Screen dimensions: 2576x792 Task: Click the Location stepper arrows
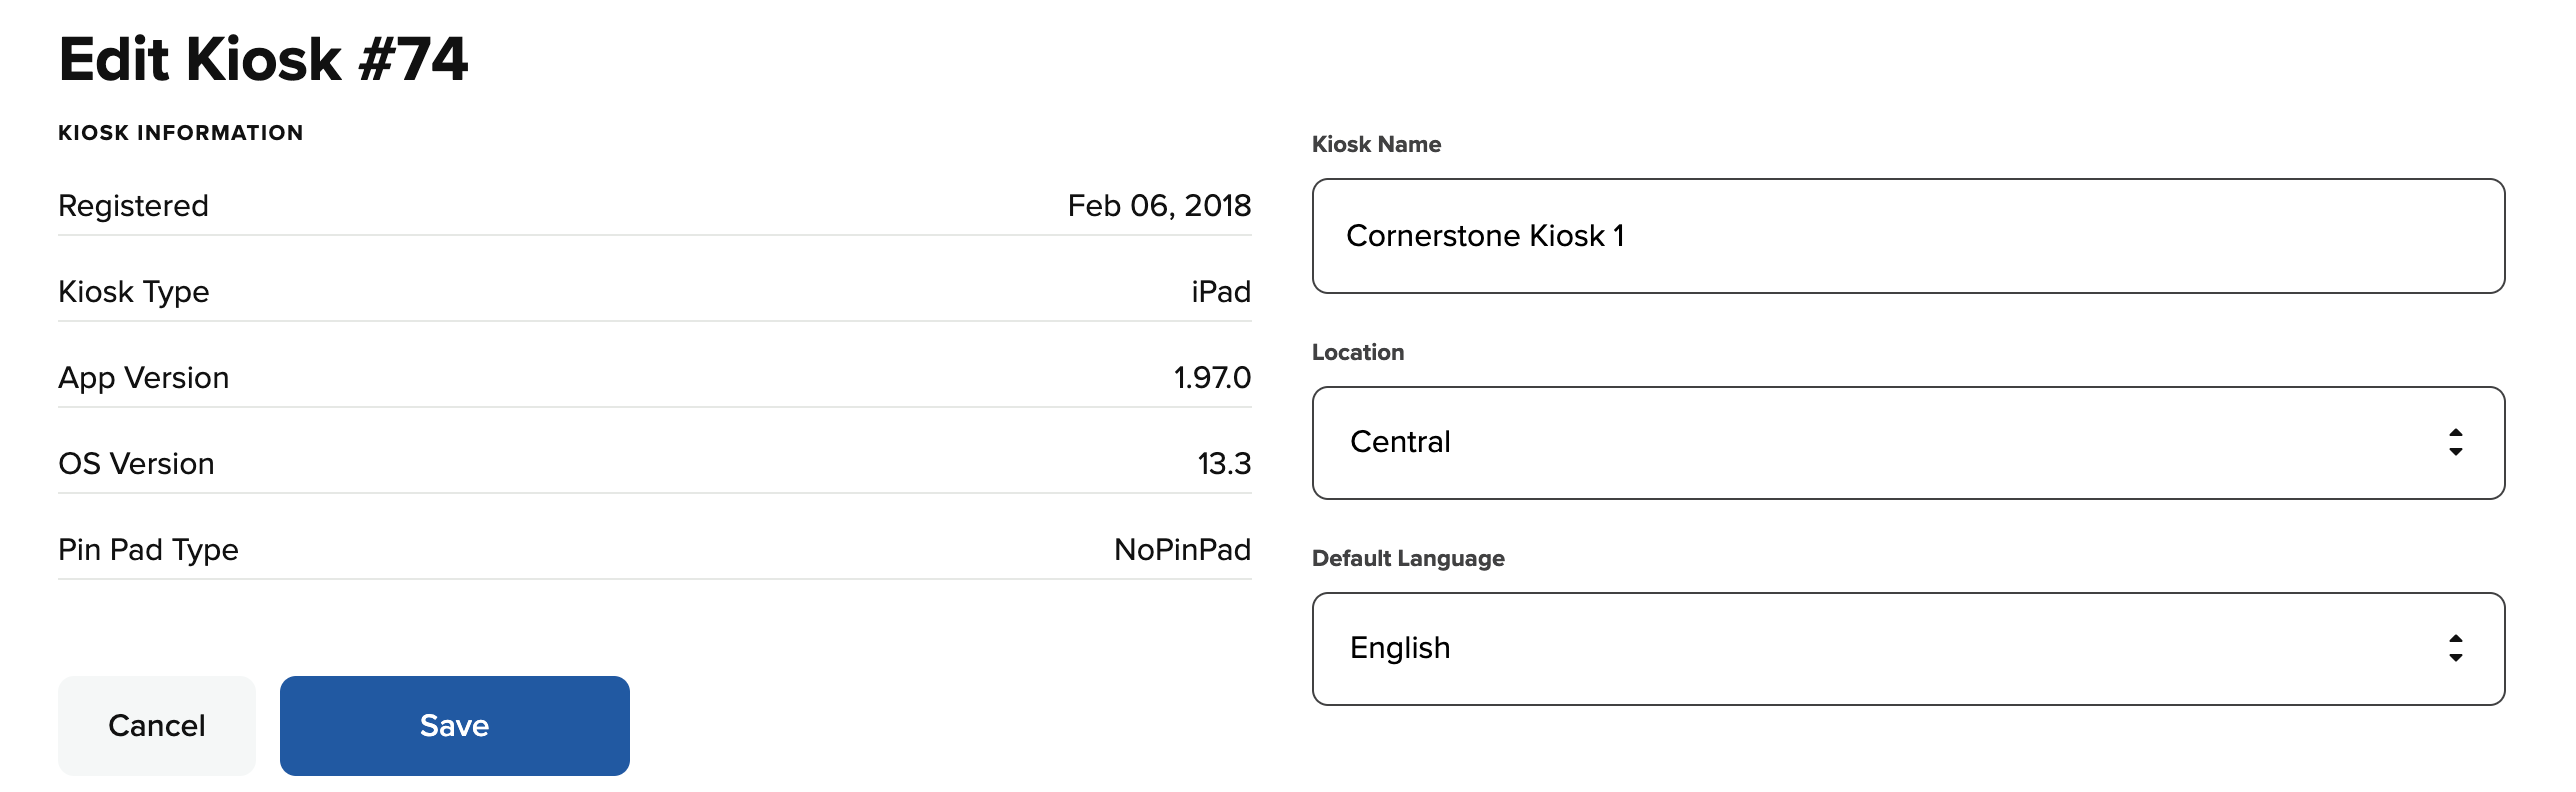click(x=2455, y=442)
